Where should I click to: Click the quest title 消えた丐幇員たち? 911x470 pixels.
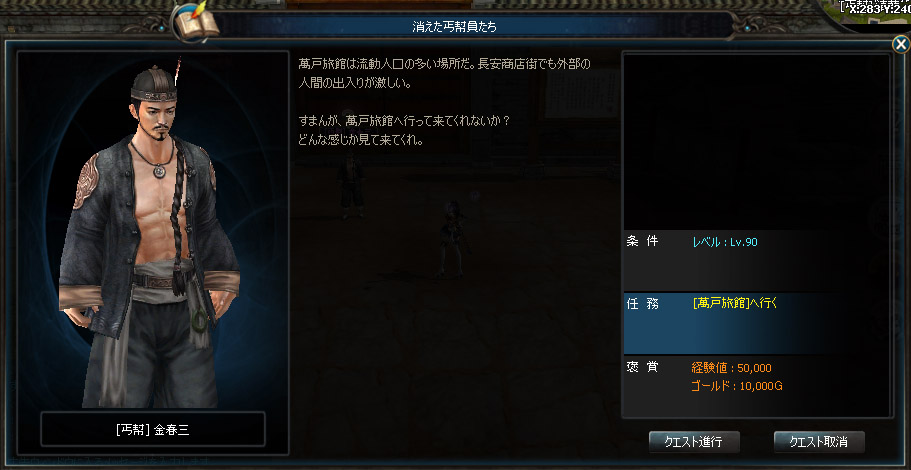(453, 27)
